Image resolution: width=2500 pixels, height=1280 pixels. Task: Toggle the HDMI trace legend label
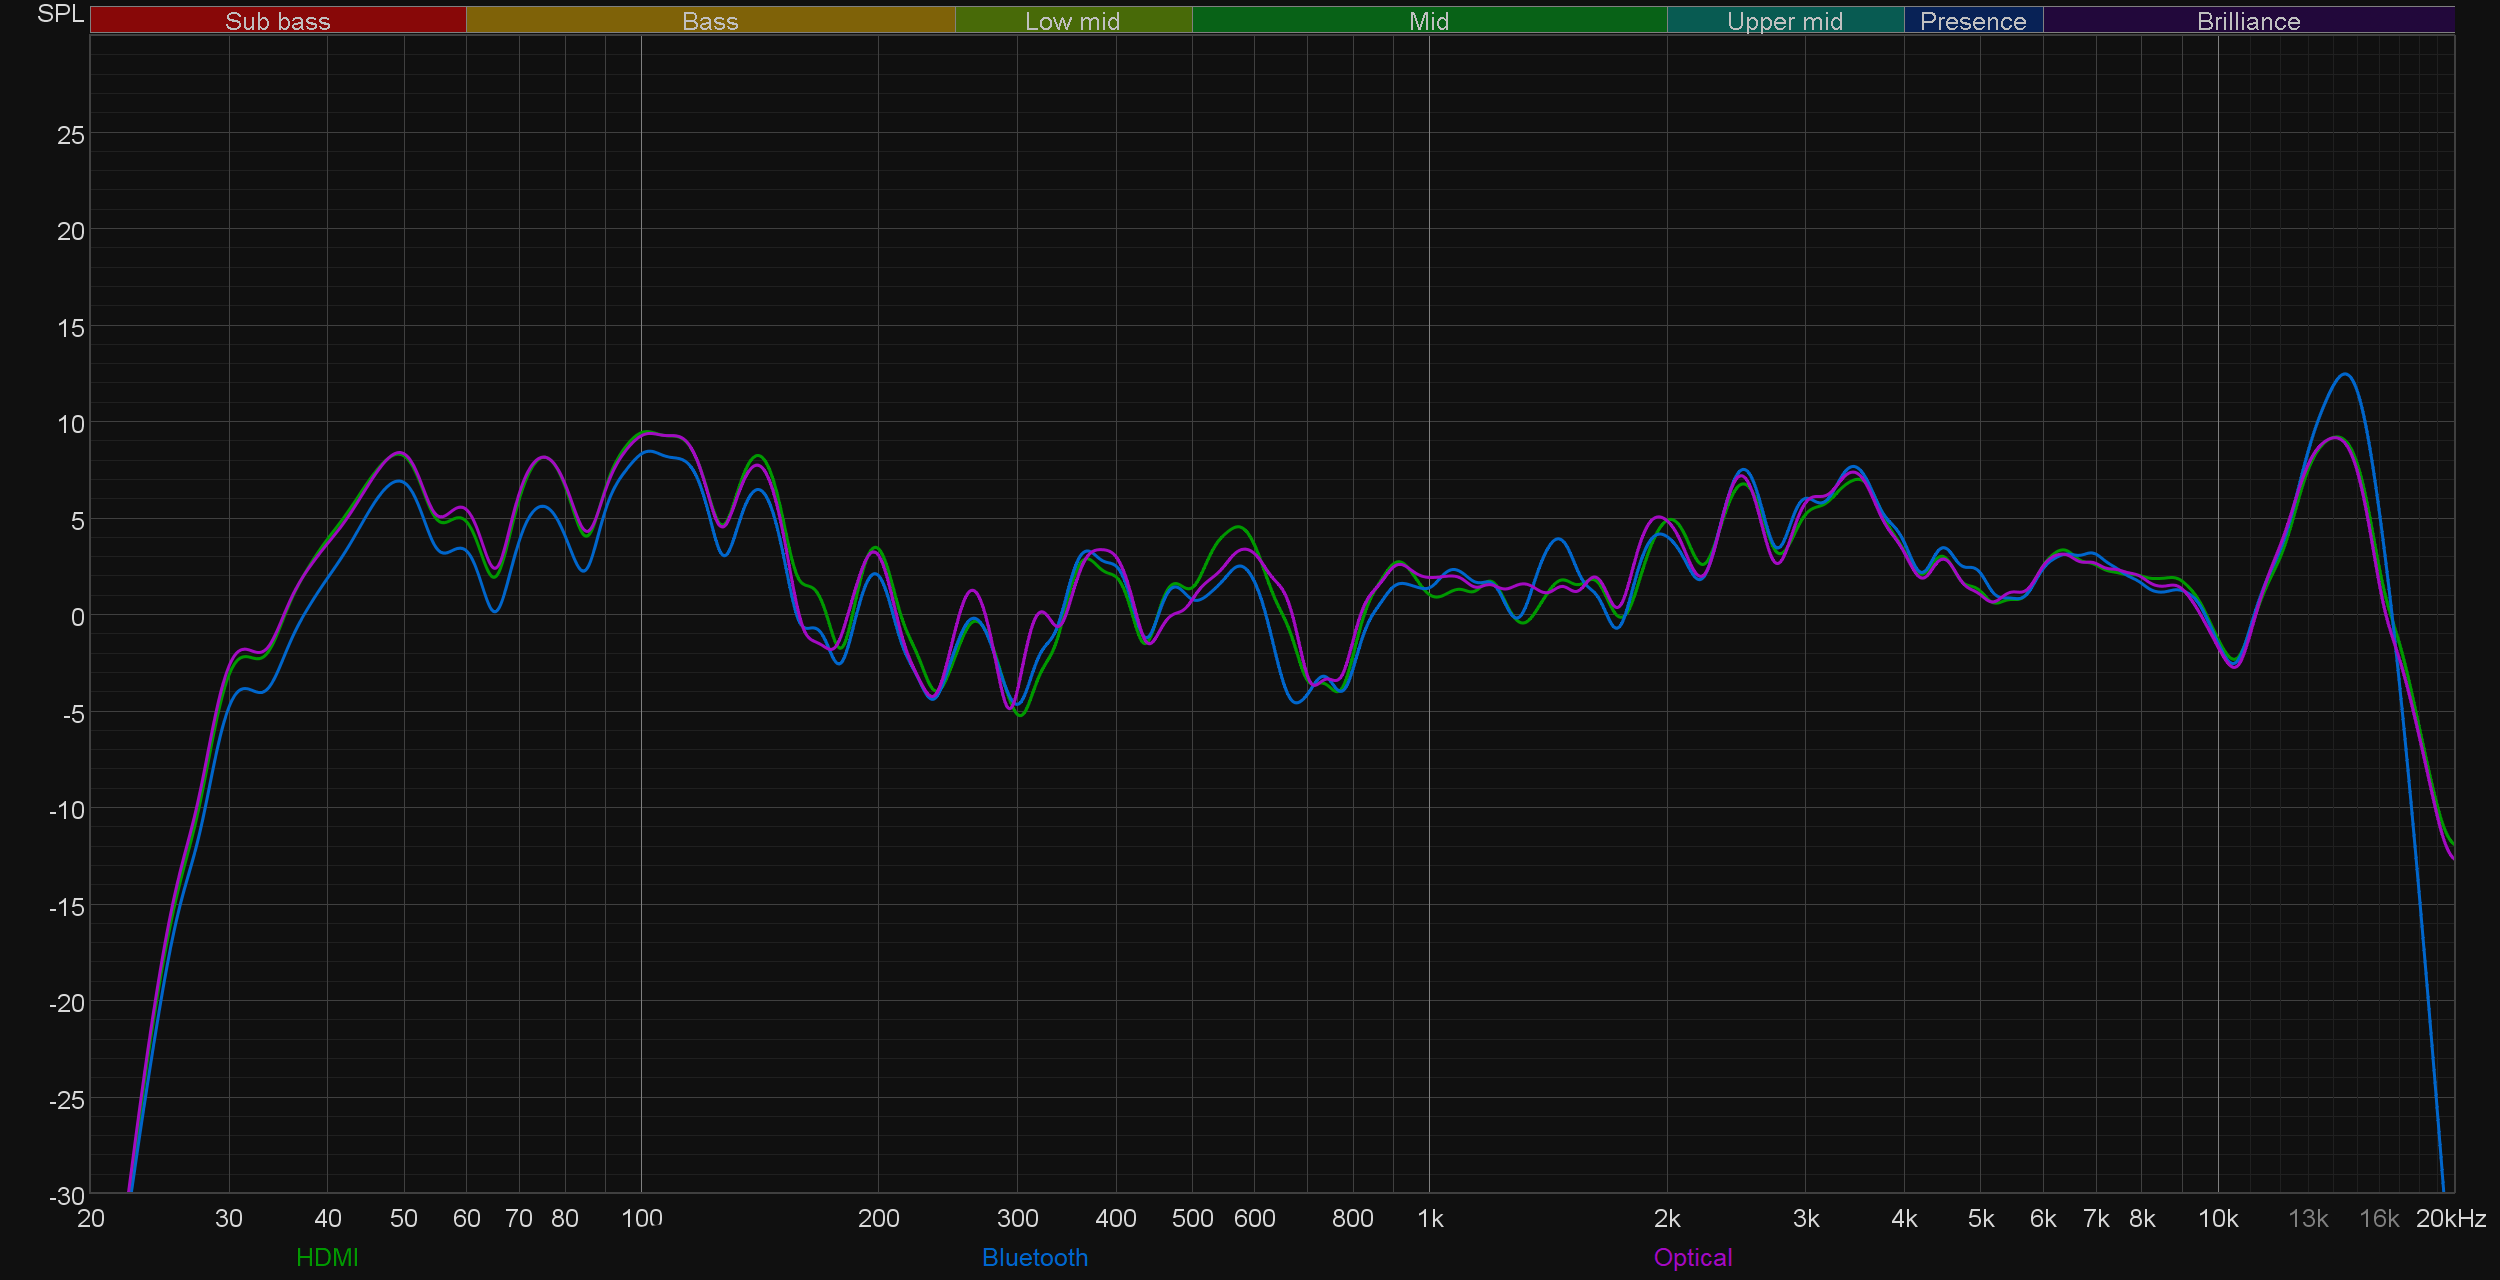click(327, 1257)
